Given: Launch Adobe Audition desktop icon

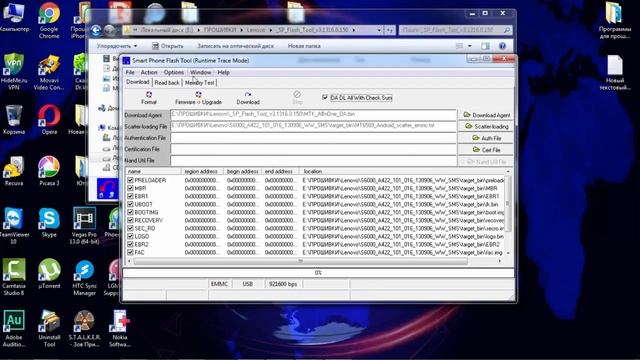Looking at the screenshot, I should click(x=13, y=329).
